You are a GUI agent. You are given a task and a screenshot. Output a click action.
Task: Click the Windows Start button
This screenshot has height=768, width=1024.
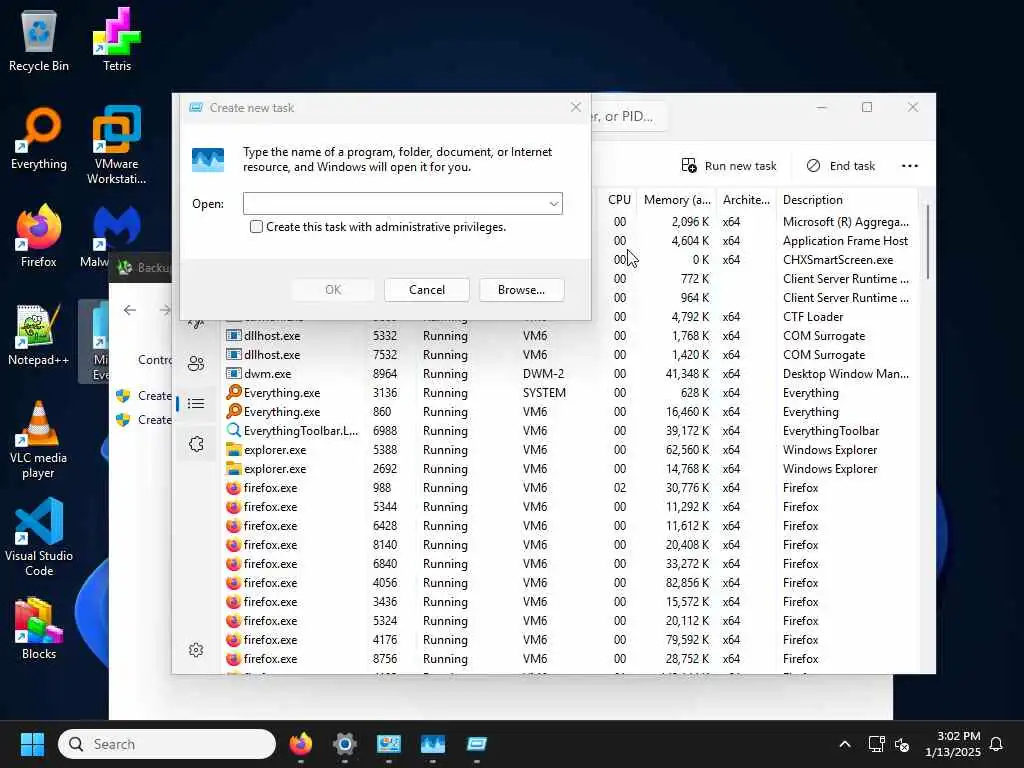[32, 744]
